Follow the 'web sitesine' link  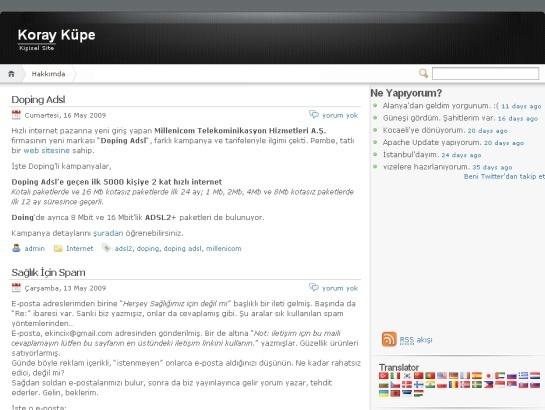tap(47, 150)
